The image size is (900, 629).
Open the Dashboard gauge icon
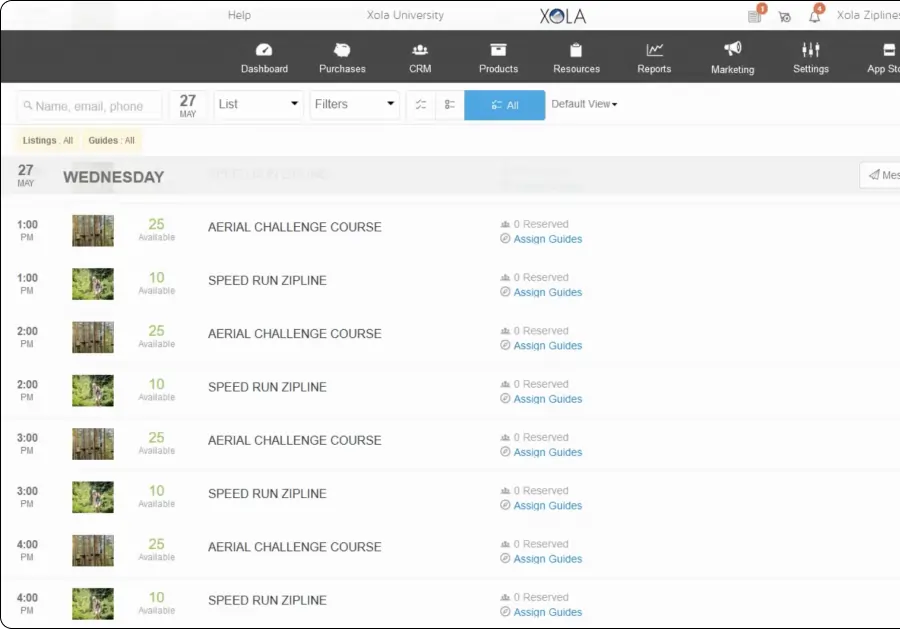(x=264, y=50)
